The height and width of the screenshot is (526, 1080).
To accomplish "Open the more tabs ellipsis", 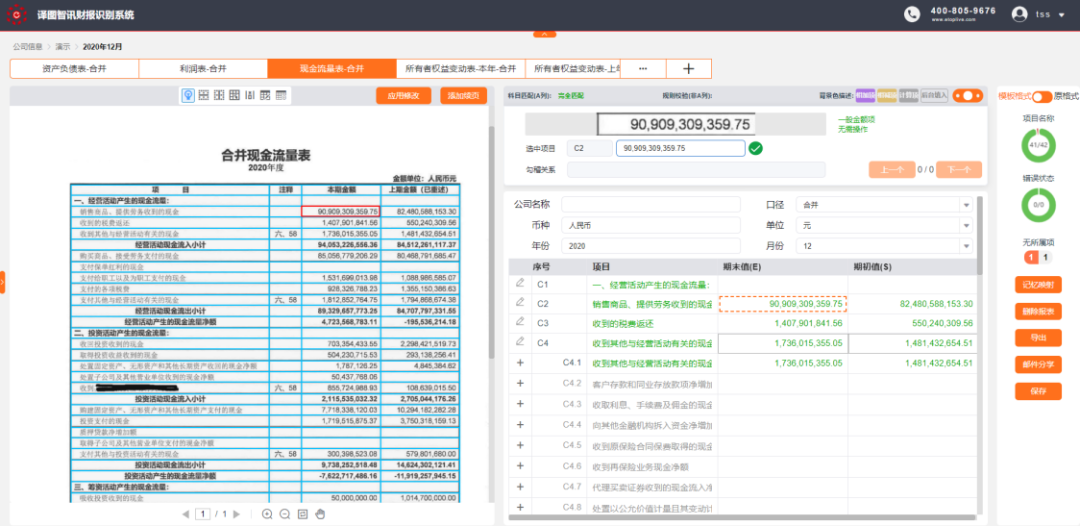I will point(643,69).
